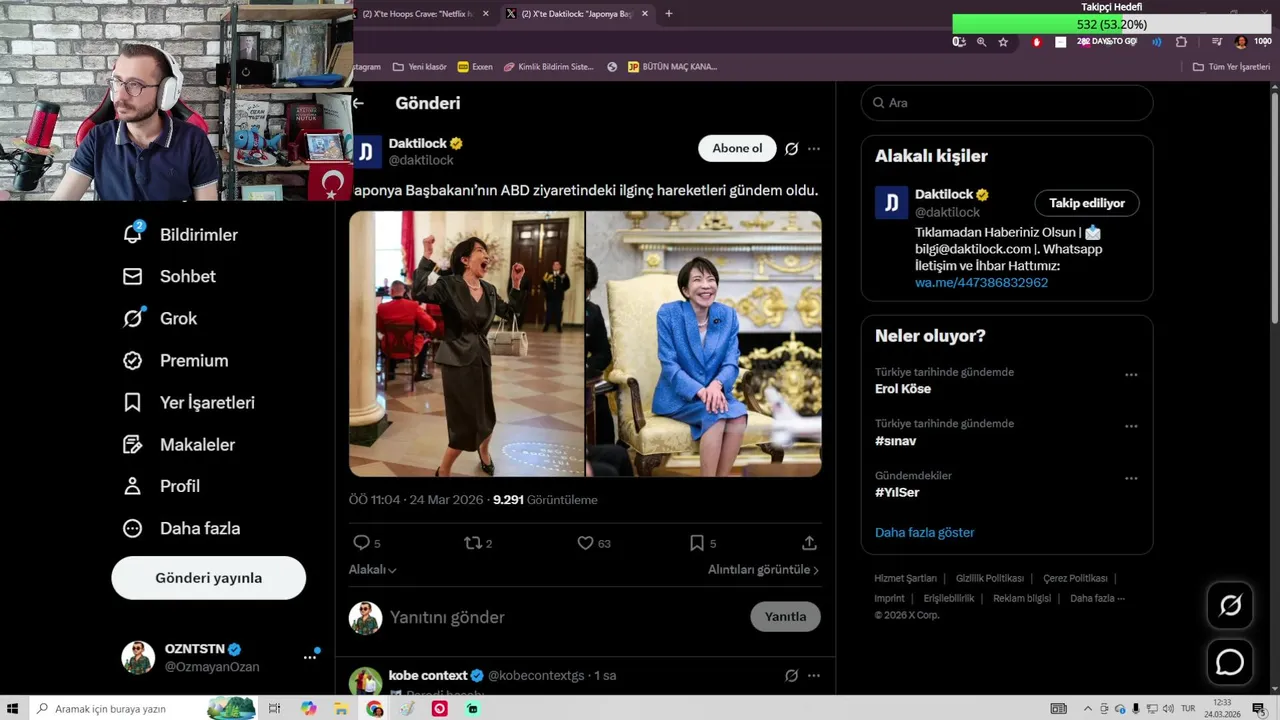Open floating chat messages button
1280x720 pixels.
pyautogui.click(x=1230, y=662)
